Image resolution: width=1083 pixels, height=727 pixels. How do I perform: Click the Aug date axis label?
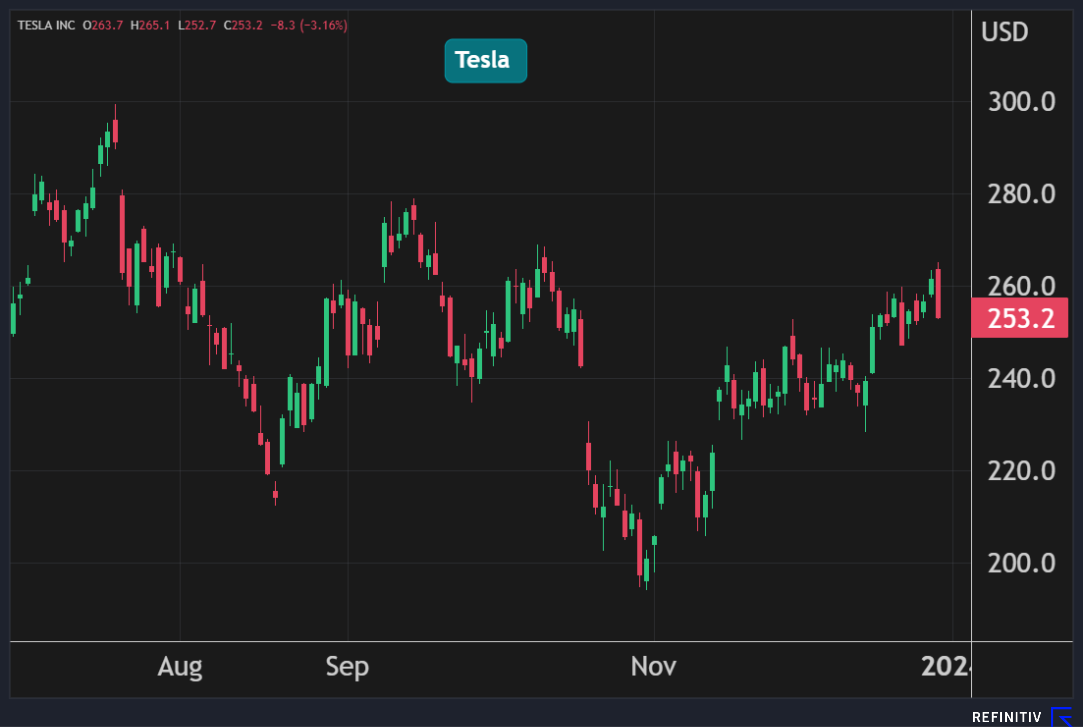[x=180, y=667]
